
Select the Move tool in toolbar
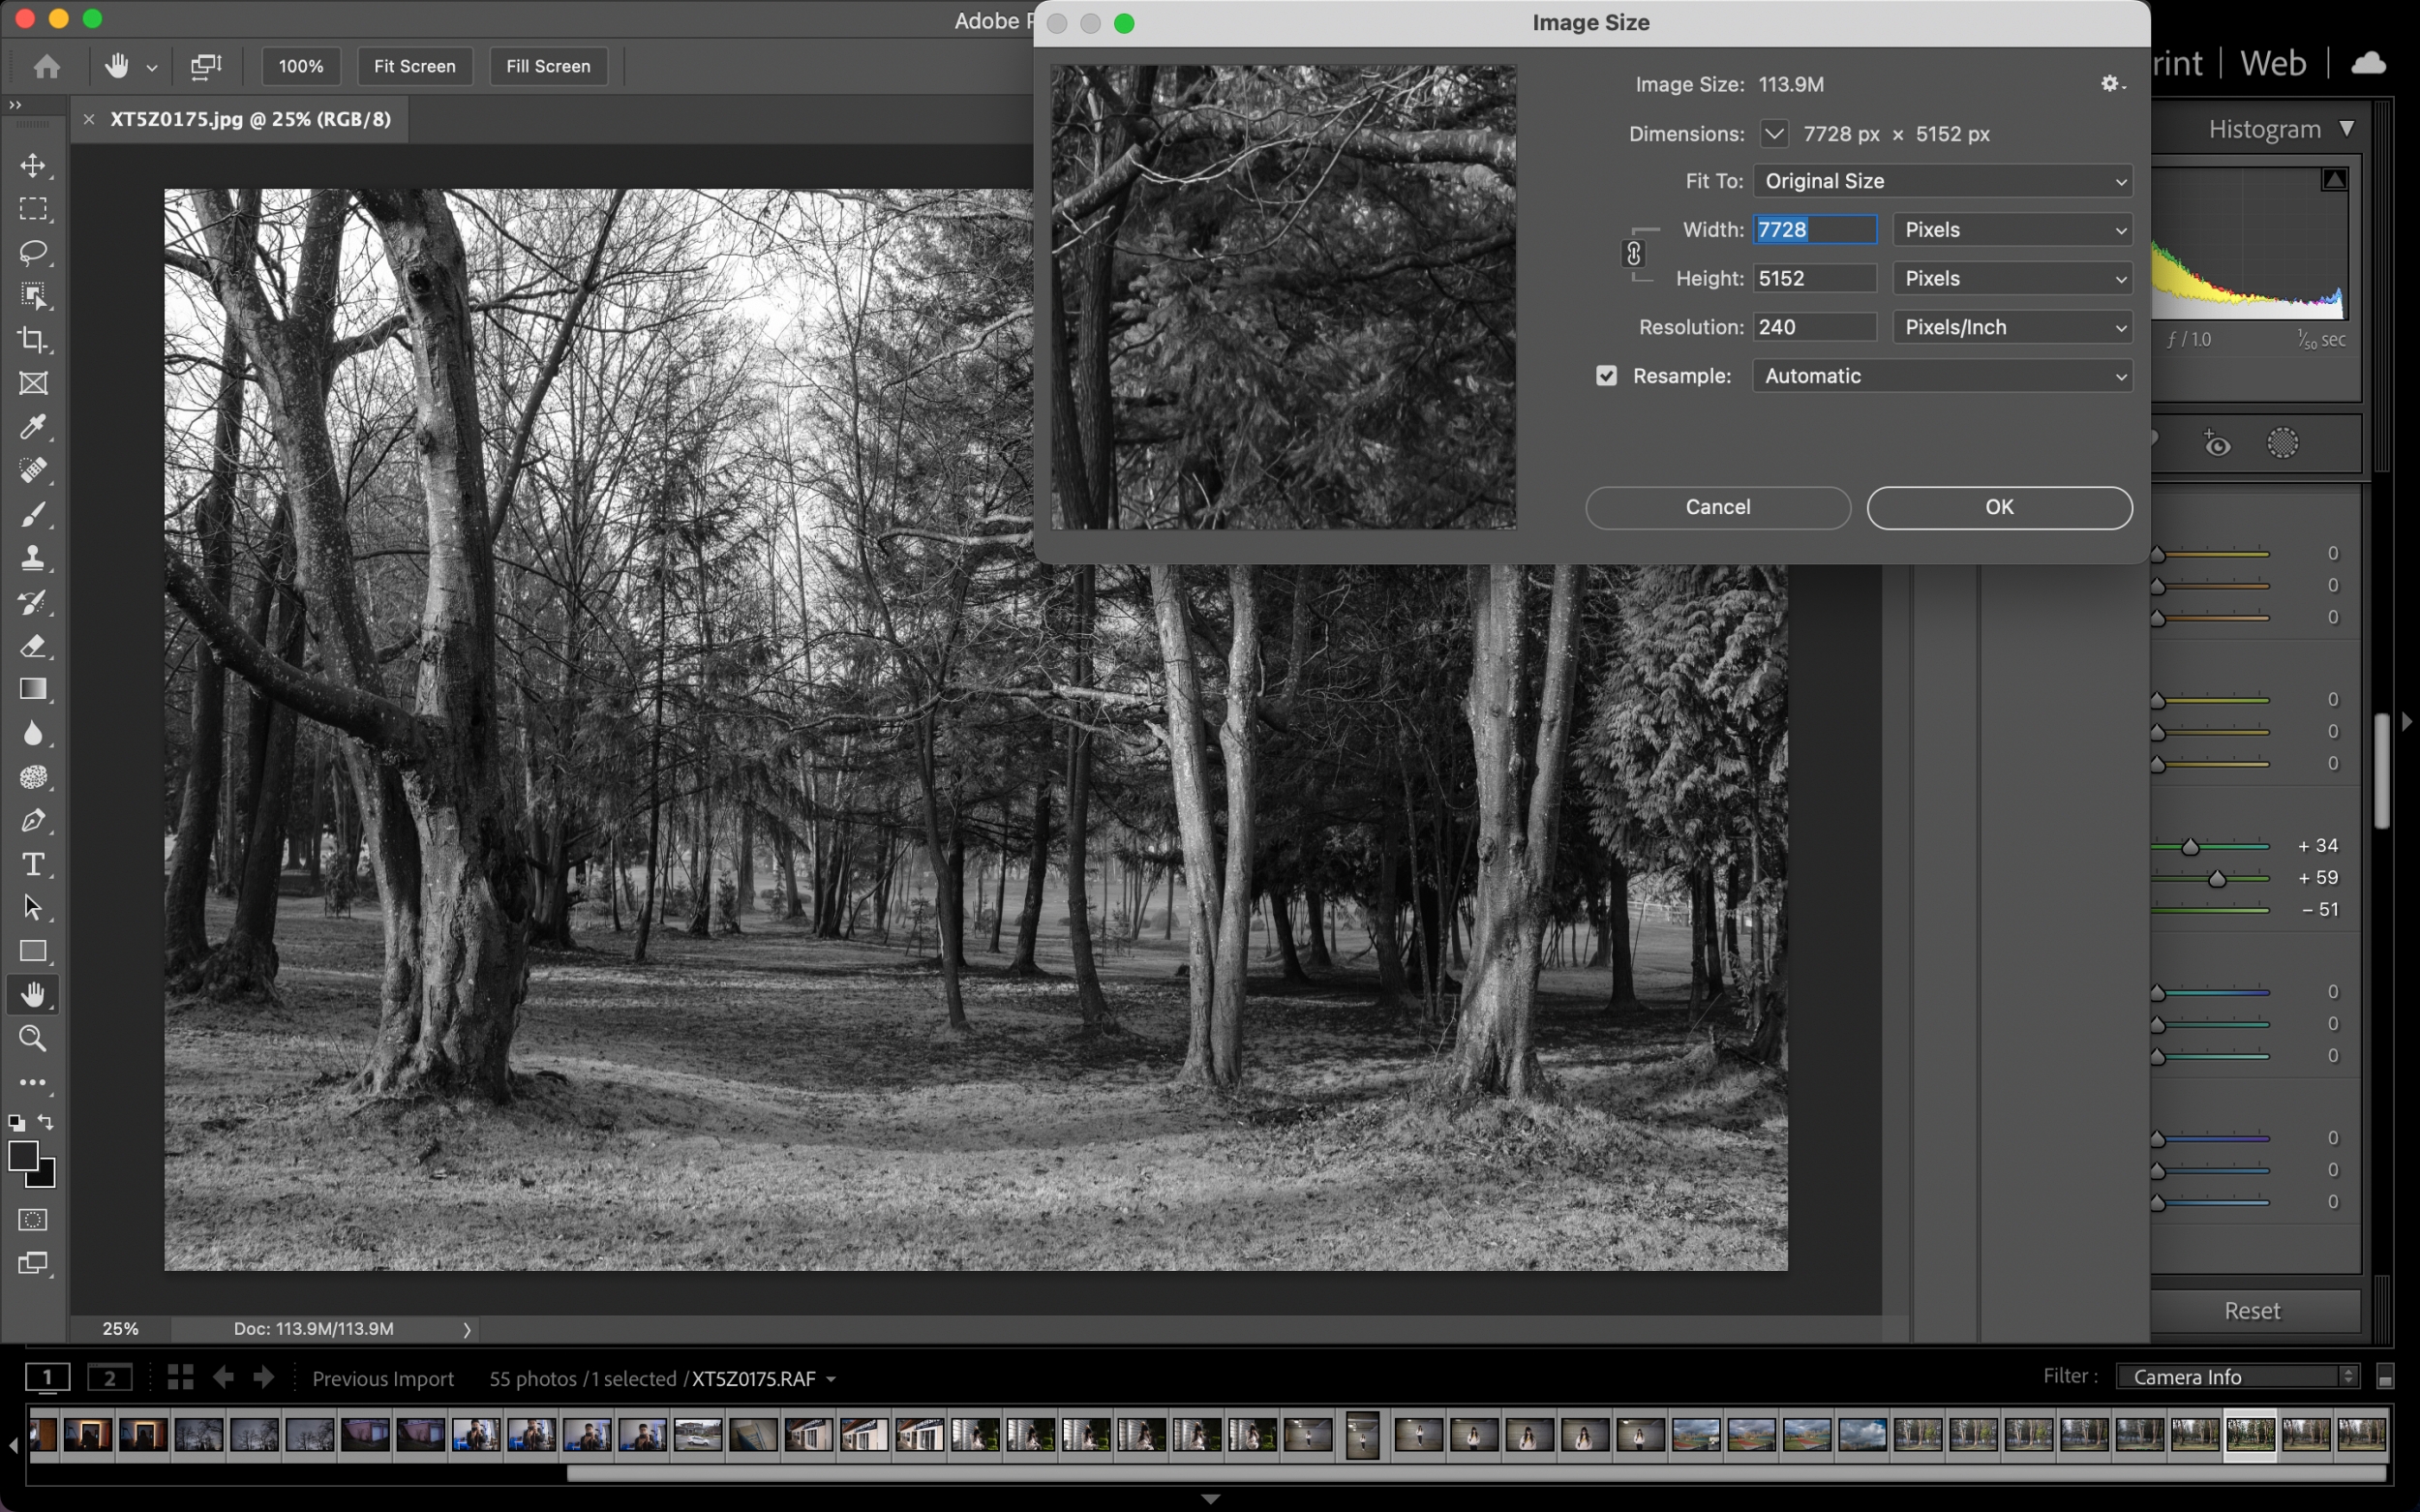(x=33, y=166)
